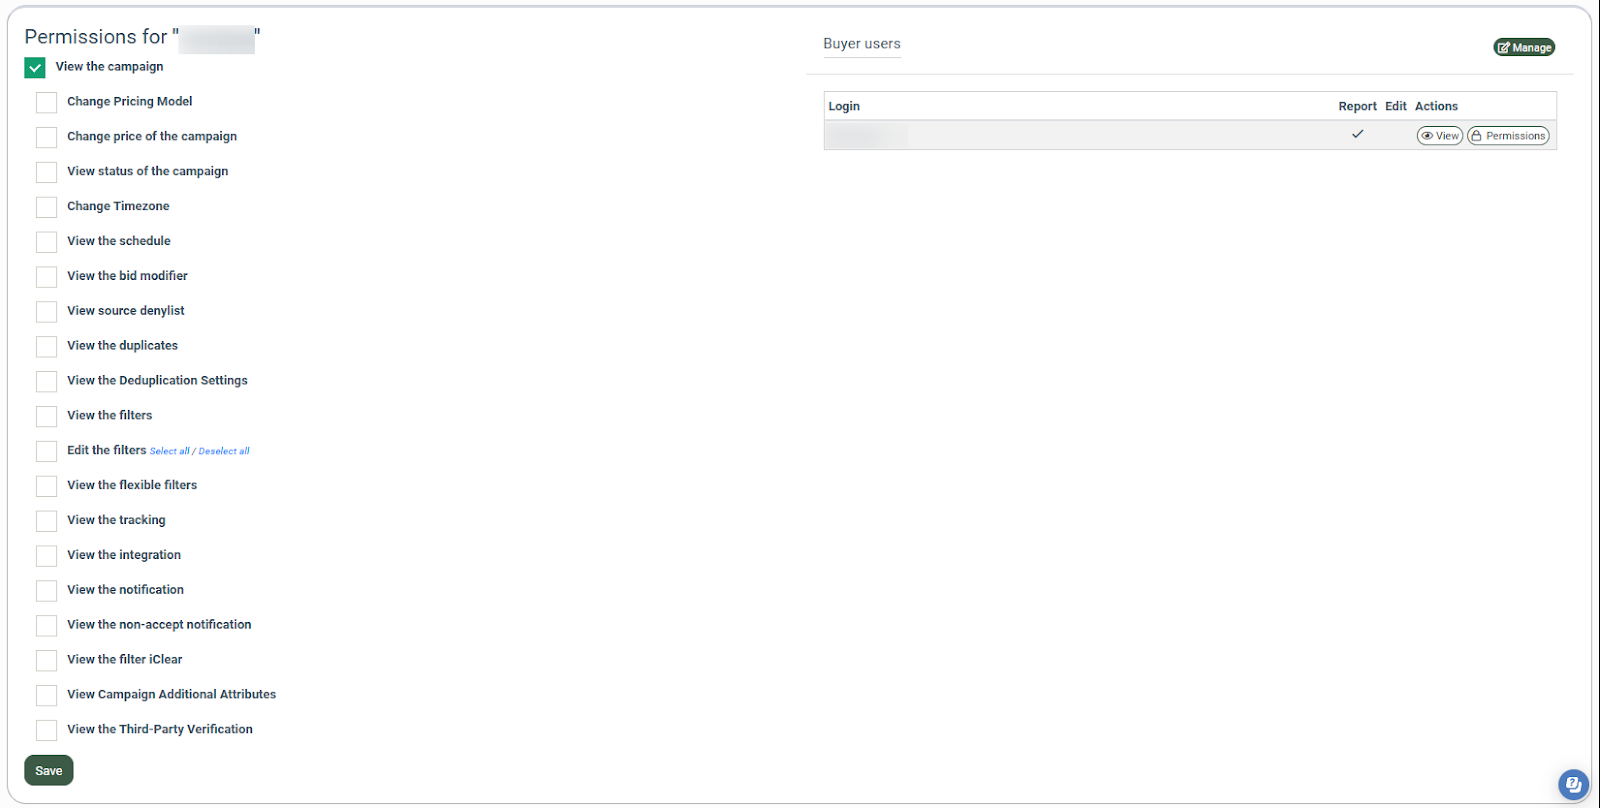The image size is (1600, 808).
Task: Toggle View the schedule checkbox
Action: 47,242
